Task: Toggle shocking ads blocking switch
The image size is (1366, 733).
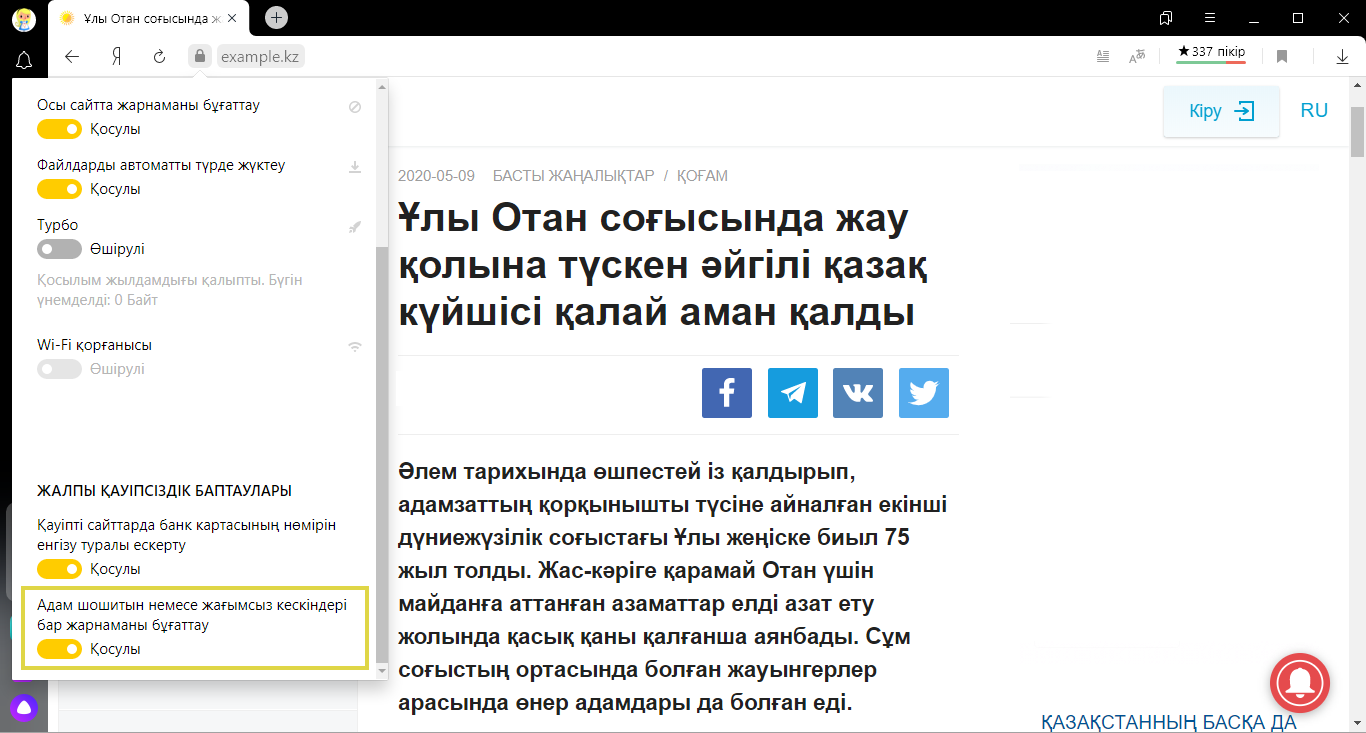Action: (59, 649)
